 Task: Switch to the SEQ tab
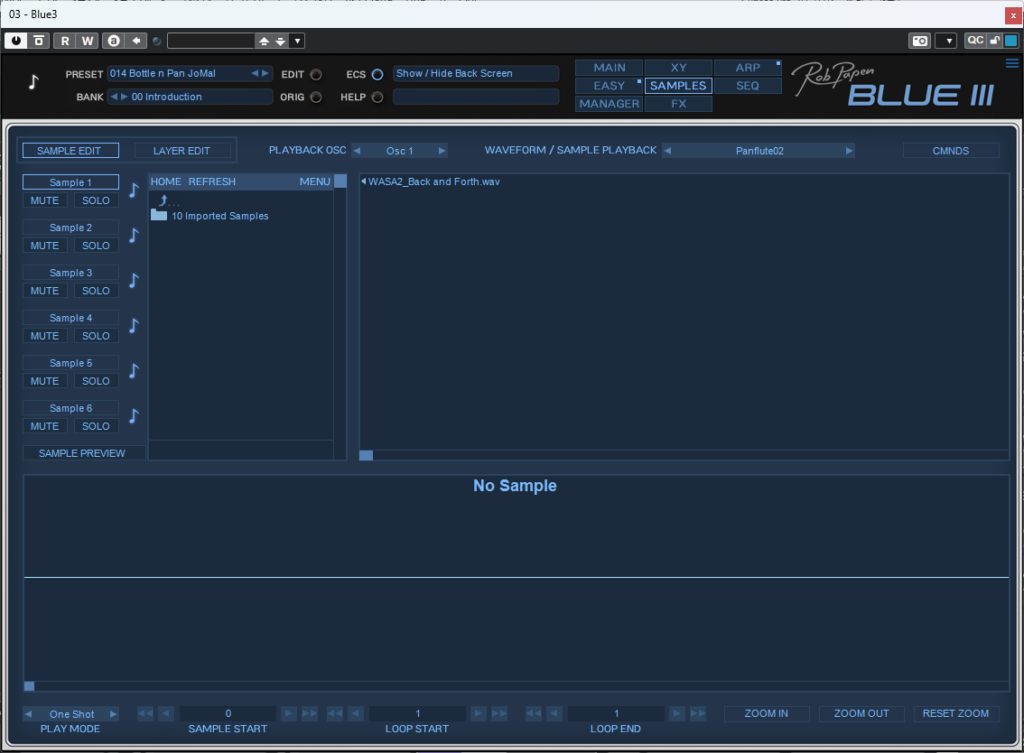pos(747,85)
